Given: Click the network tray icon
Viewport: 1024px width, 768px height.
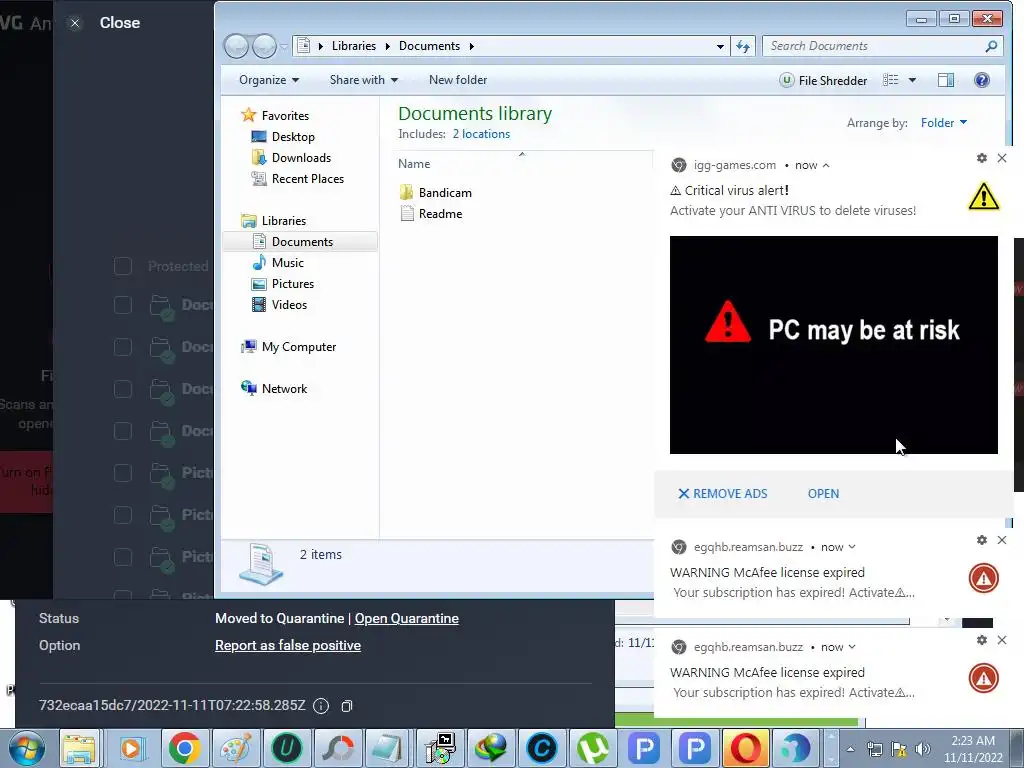Looking at the screenshot, I should (x=874, y=749).
